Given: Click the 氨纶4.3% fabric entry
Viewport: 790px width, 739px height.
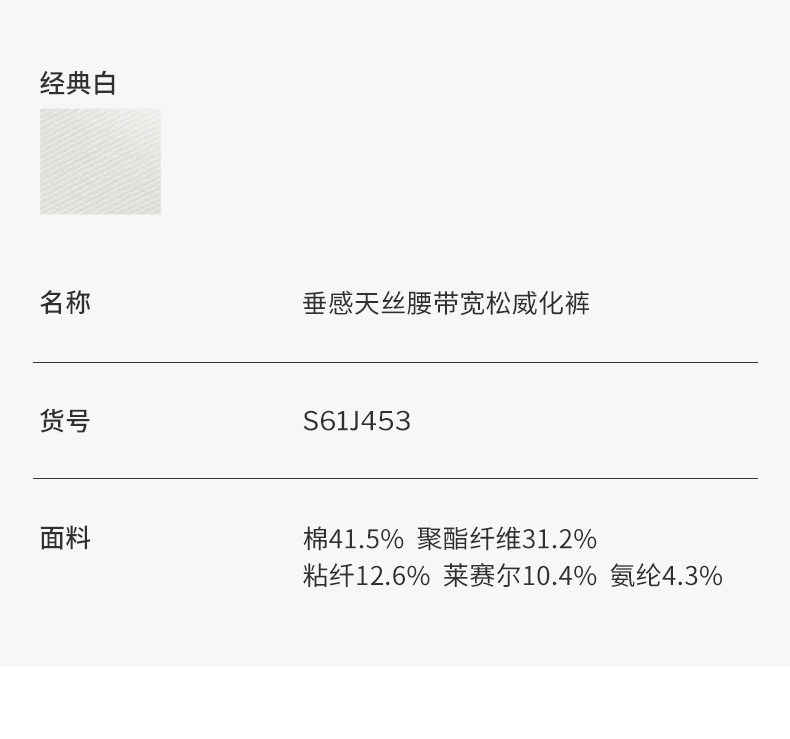Looking at the screenshot, I should tap(666, 576).
